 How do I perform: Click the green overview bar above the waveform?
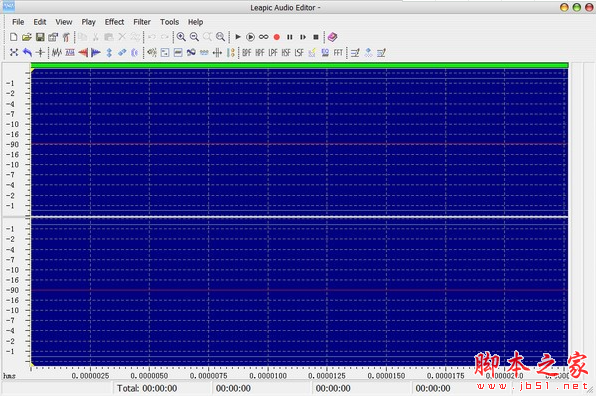click(x=300, y=65)
